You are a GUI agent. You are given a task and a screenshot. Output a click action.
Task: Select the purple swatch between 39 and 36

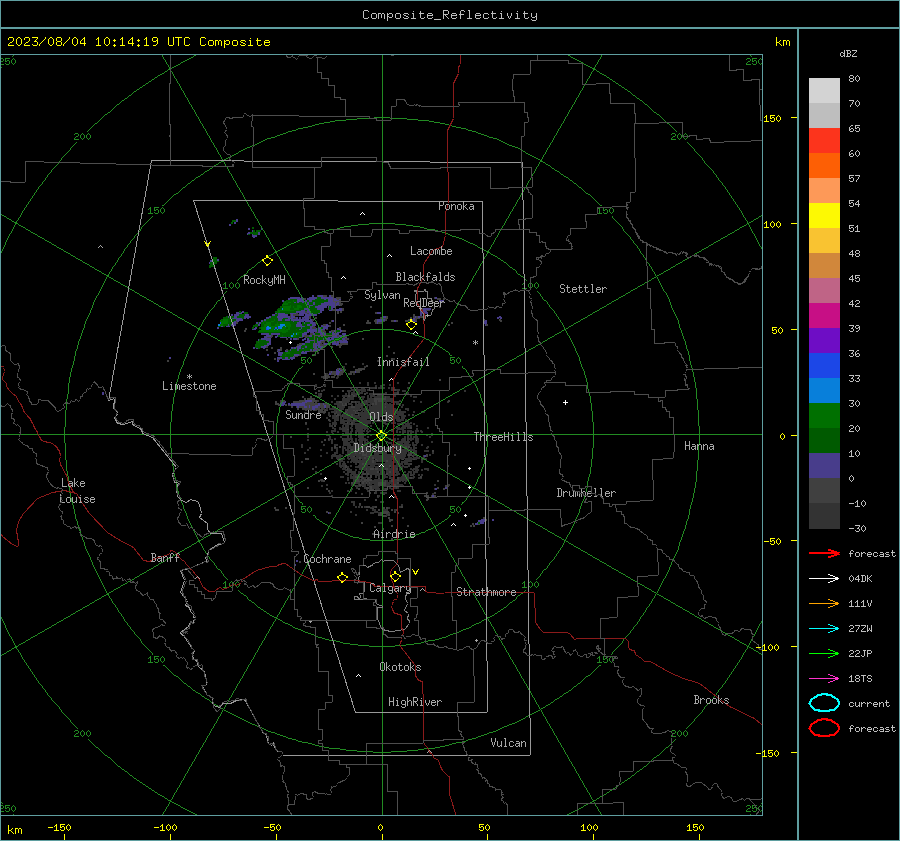point(824,340)
